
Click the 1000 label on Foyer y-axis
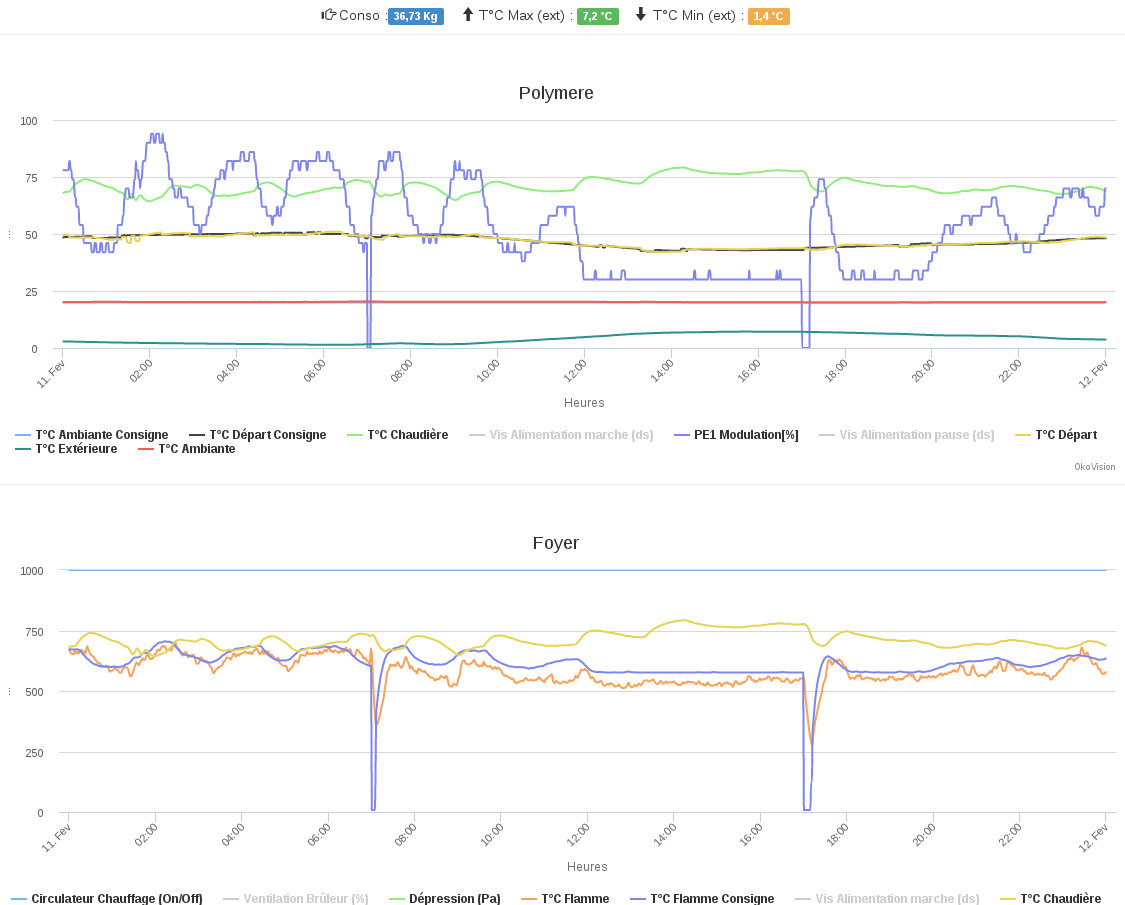click(x=32, y=571)
